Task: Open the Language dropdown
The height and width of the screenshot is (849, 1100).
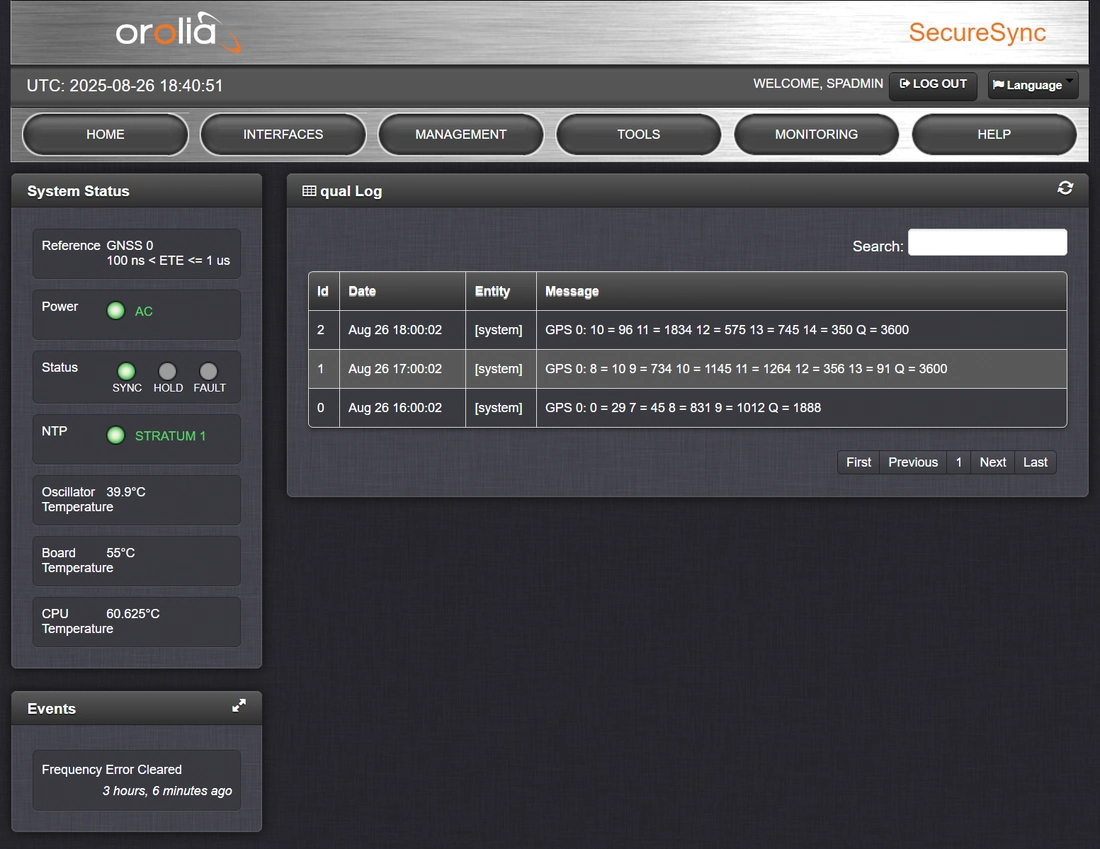Action: pos(1033,85)
